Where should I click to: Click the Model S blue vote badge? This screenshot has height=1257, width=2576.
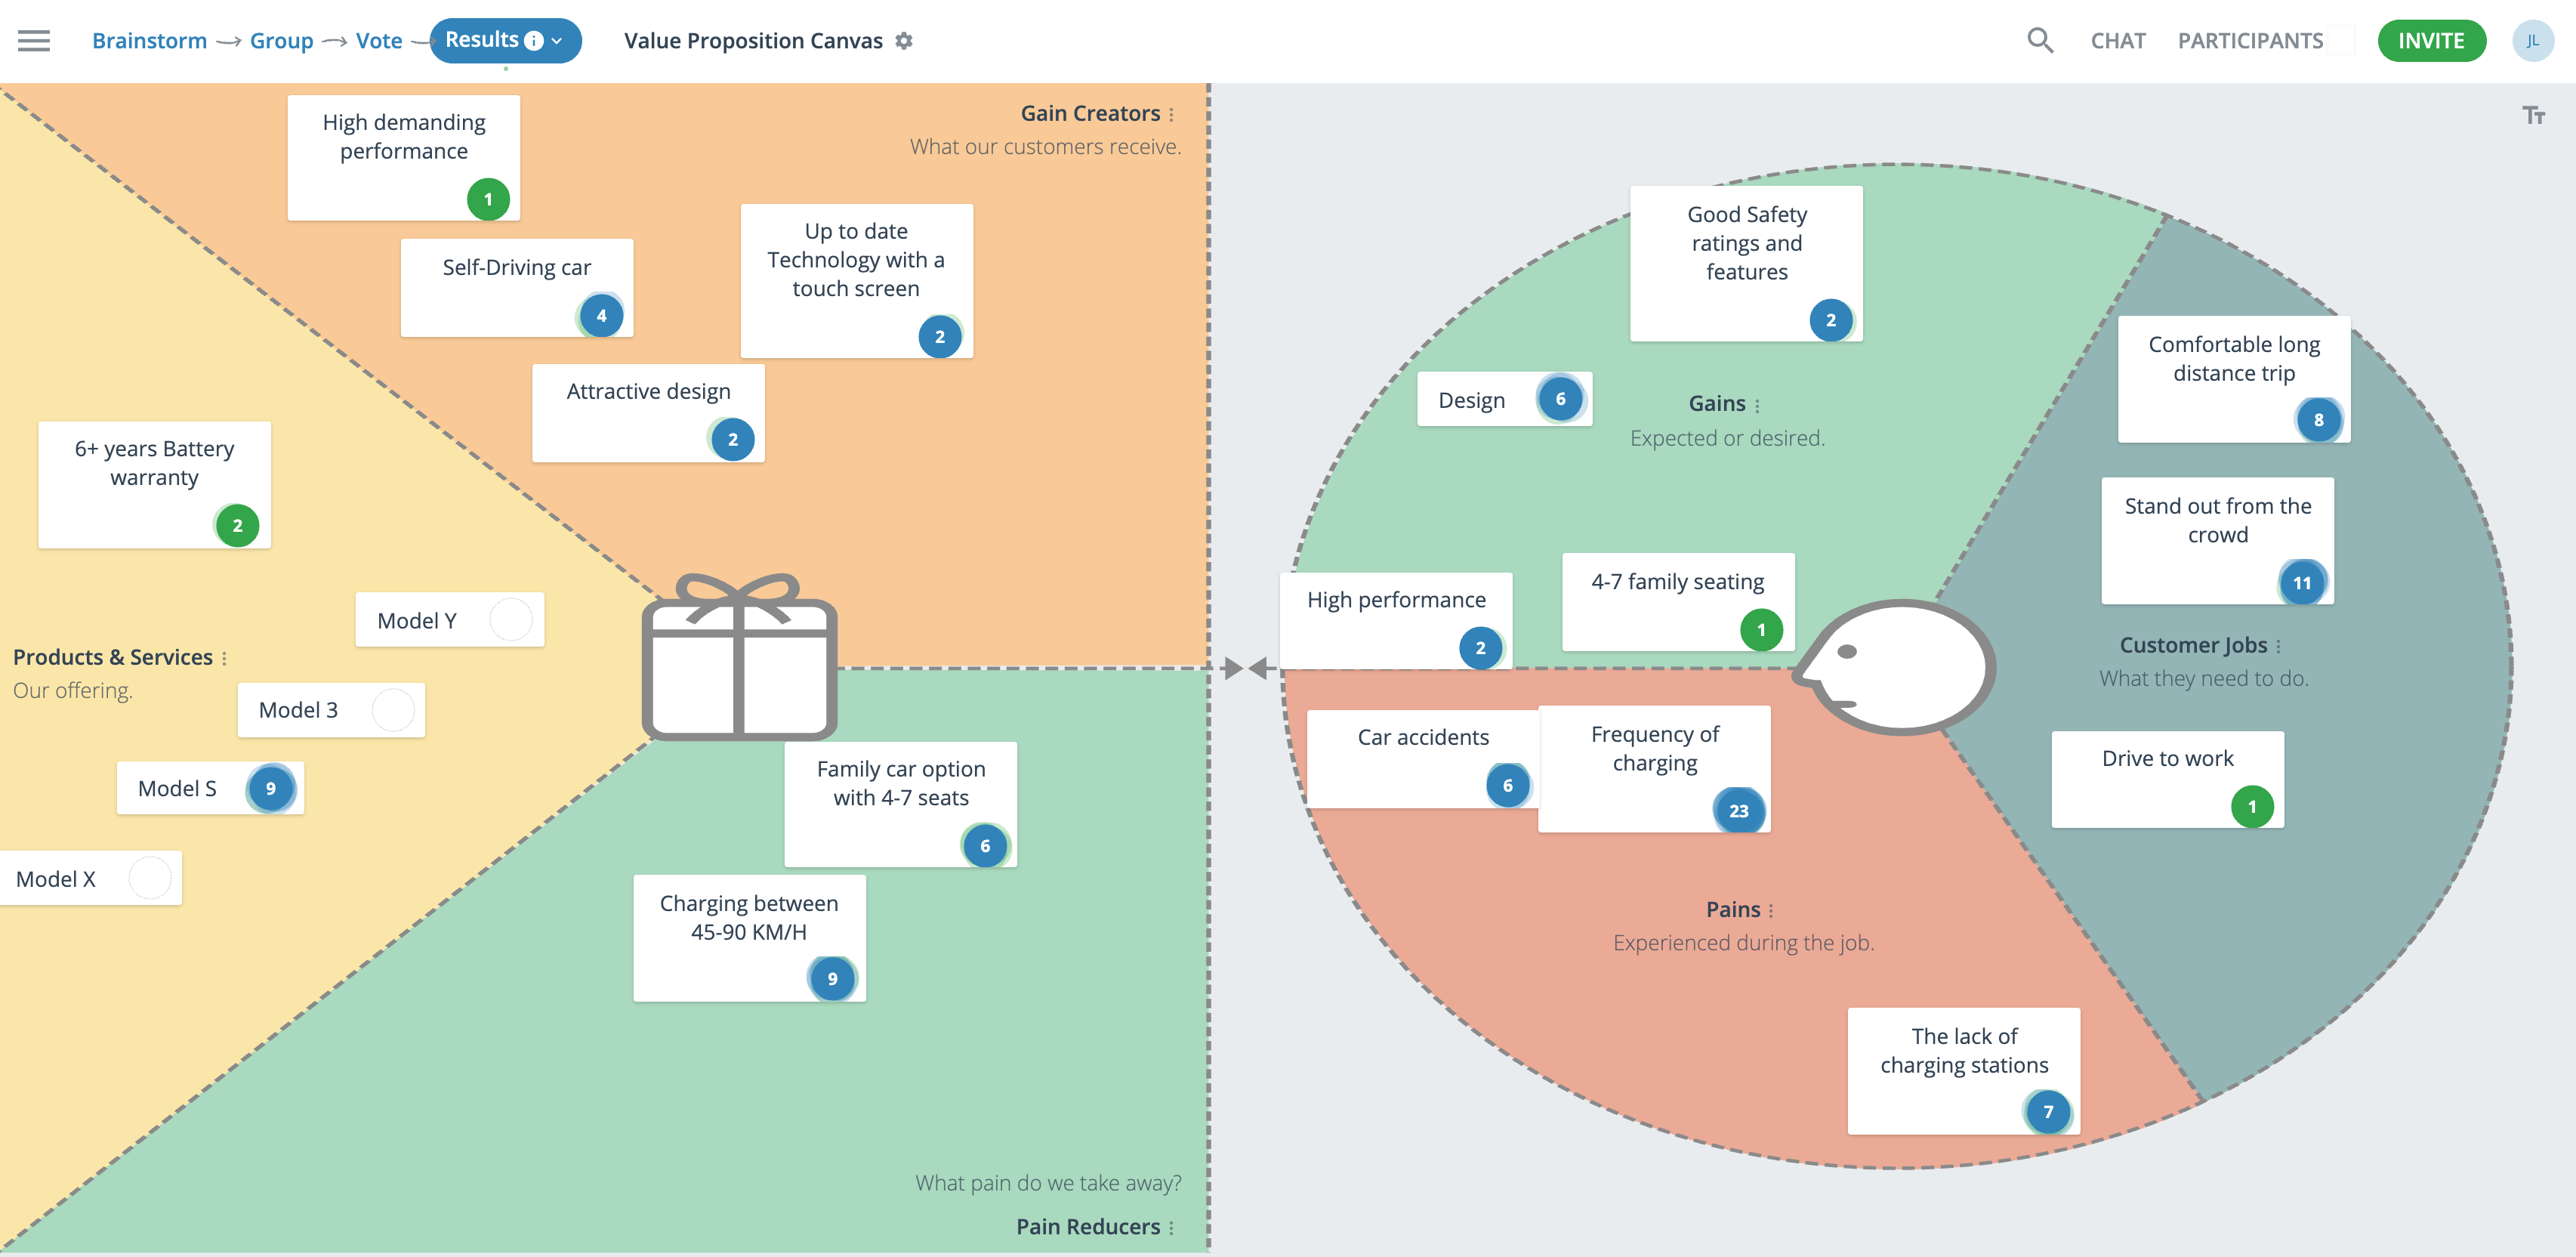[271, 789]
